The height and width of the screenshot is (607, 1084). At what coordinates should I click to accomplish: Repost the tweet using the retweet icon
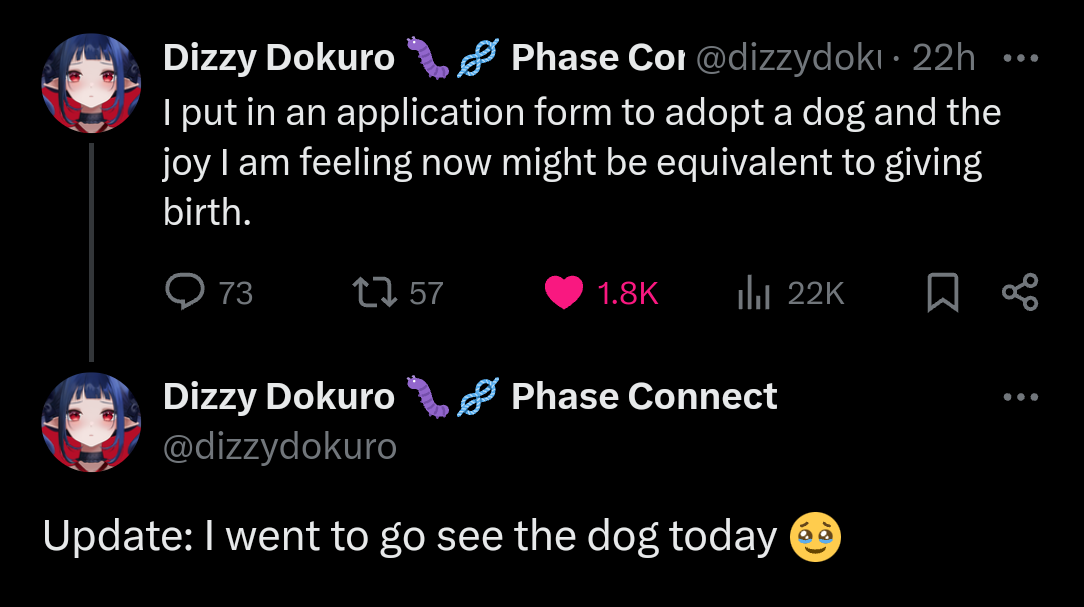(x=375, y=292)
